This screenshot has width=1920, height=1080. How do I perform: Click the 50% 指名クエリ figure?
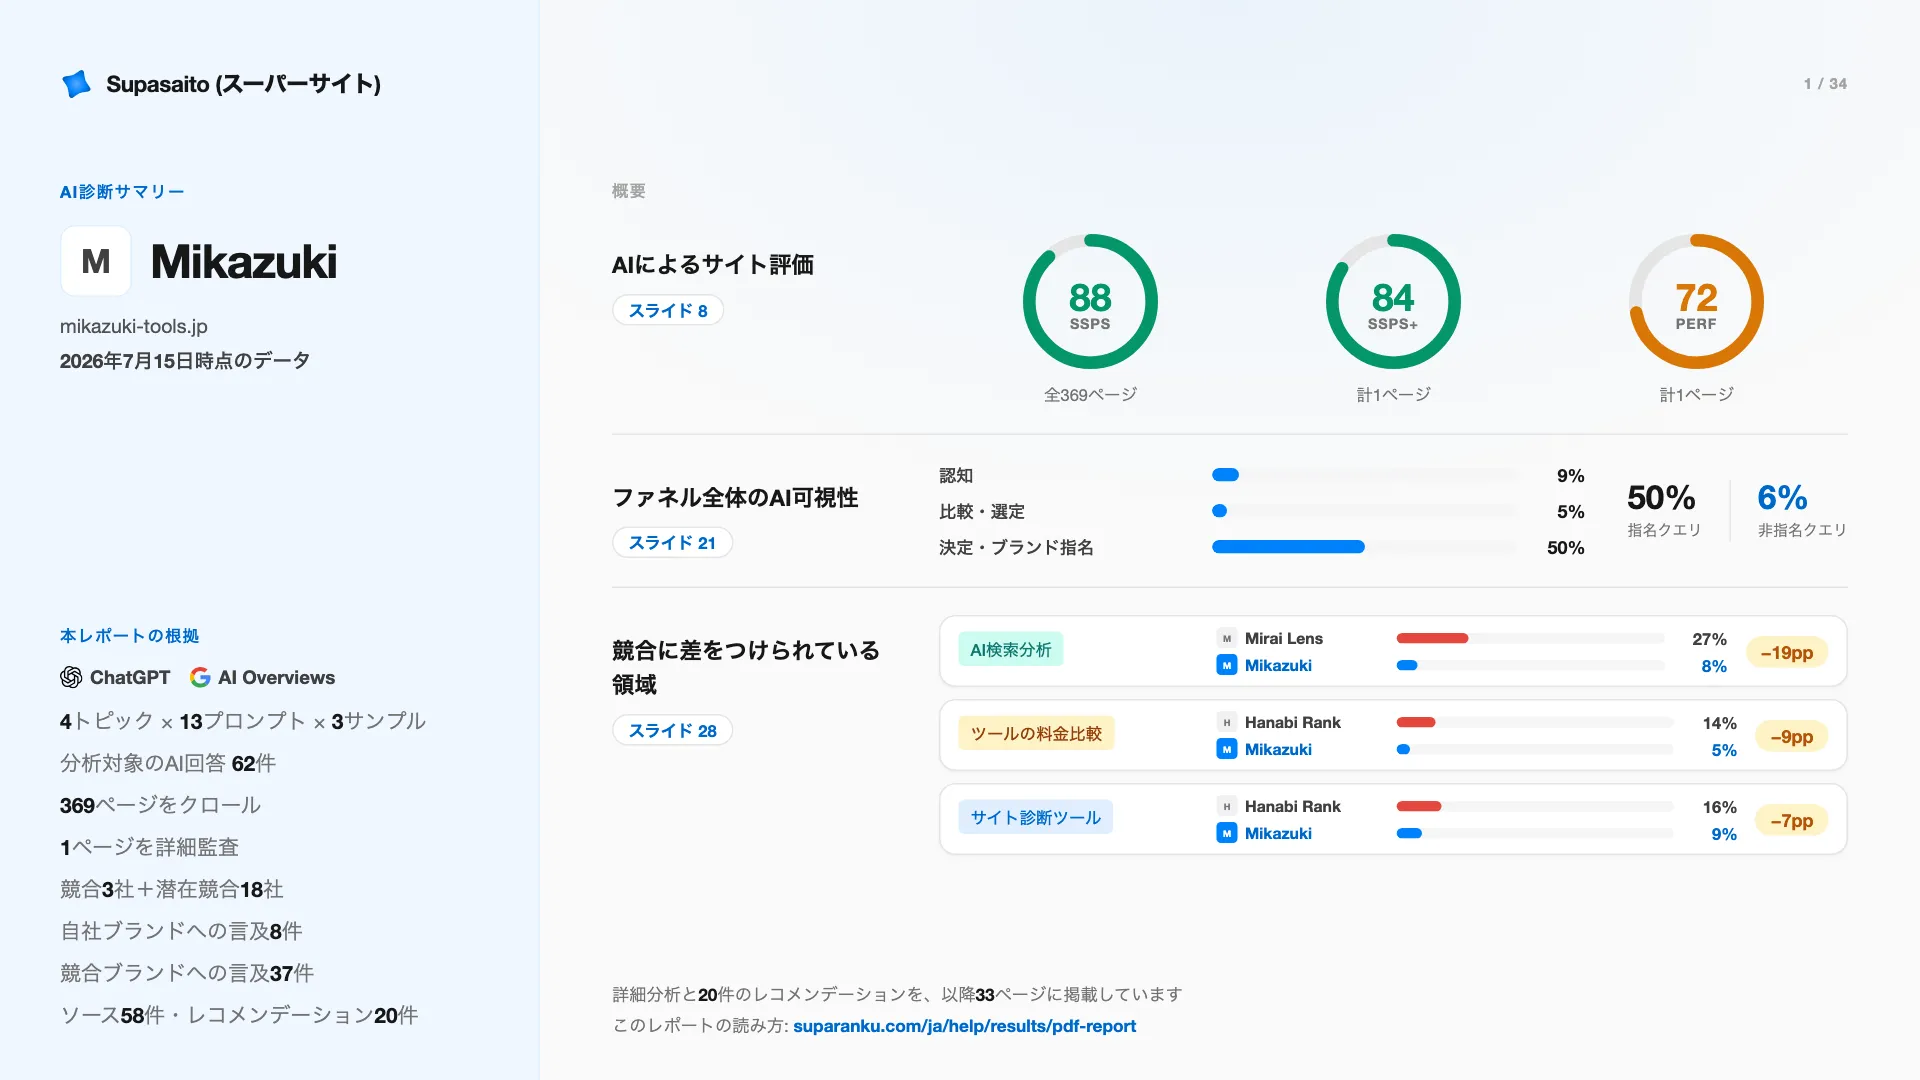pyautogui.click(x=1662, y=510)
